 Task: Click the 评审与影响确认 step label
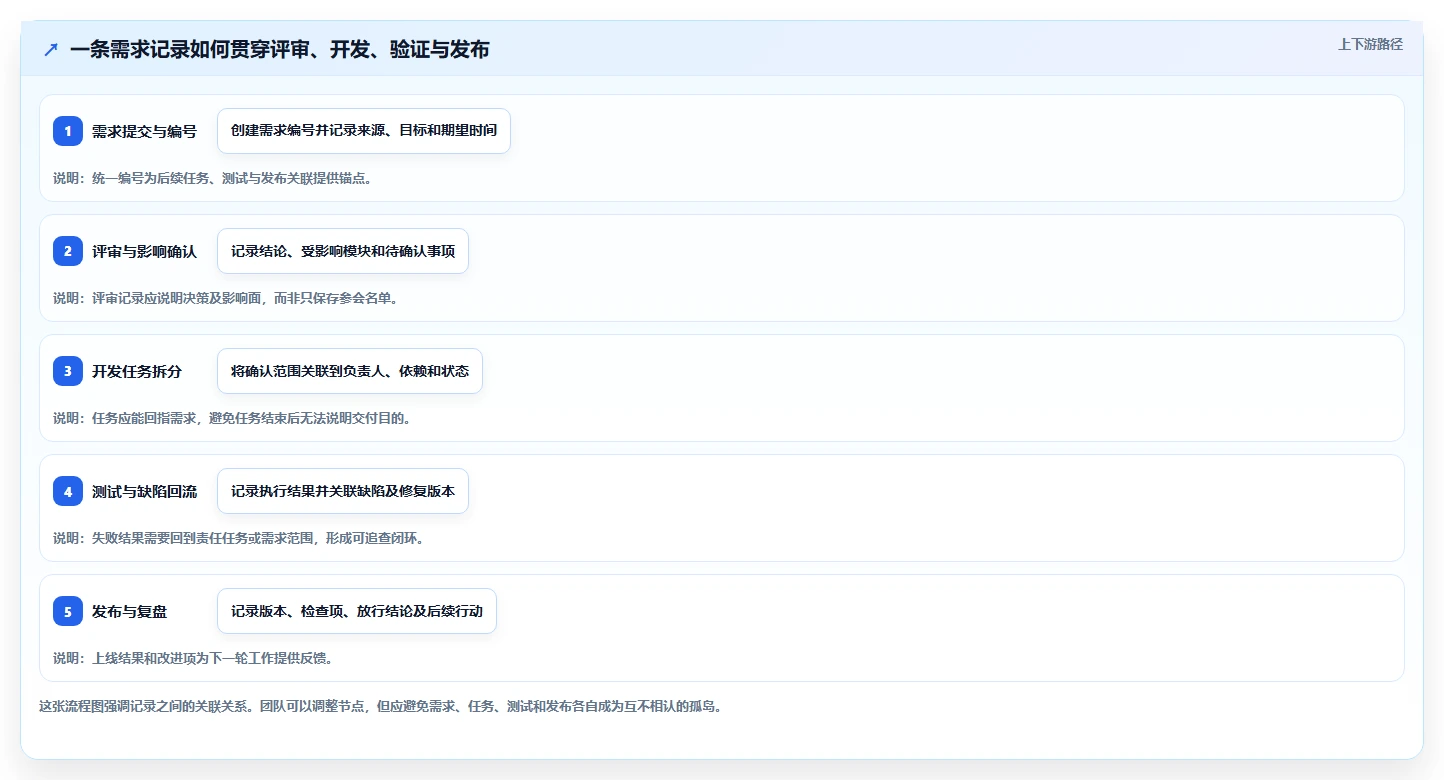click(x=144, y=251)
